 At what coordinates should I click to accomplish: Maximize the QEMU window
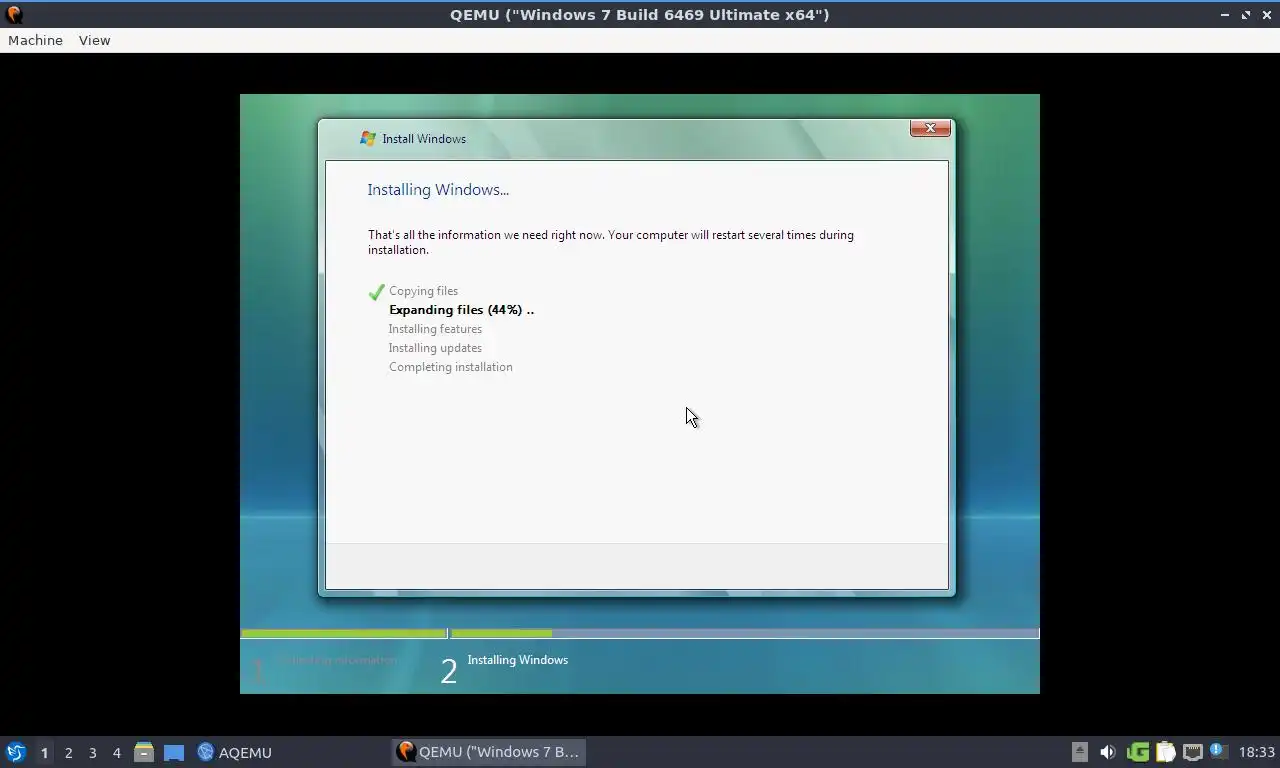1246,15
